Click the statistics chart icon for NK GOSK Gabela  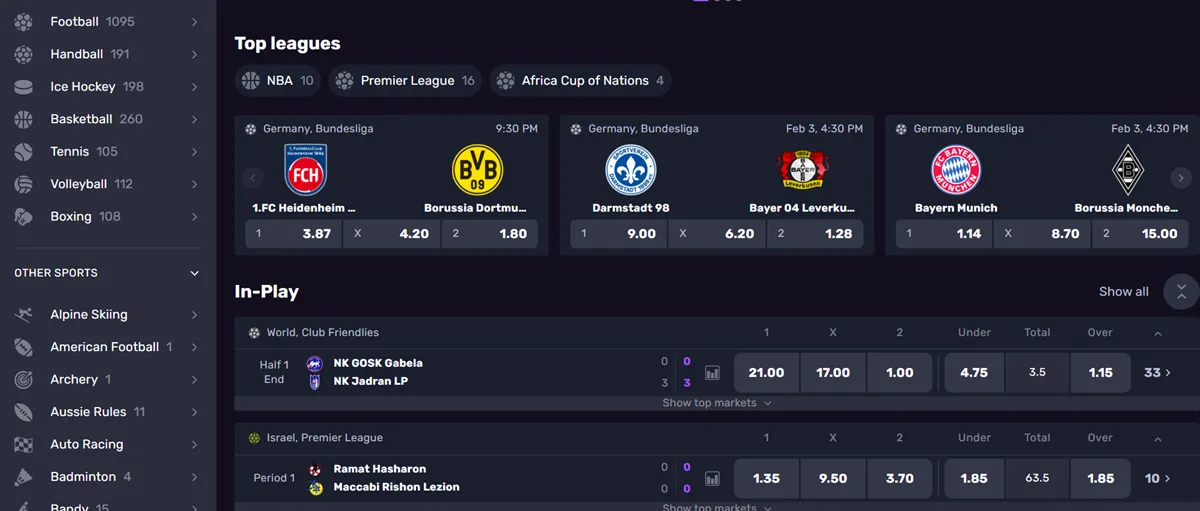pyautogui.click(x=712, y=373)
